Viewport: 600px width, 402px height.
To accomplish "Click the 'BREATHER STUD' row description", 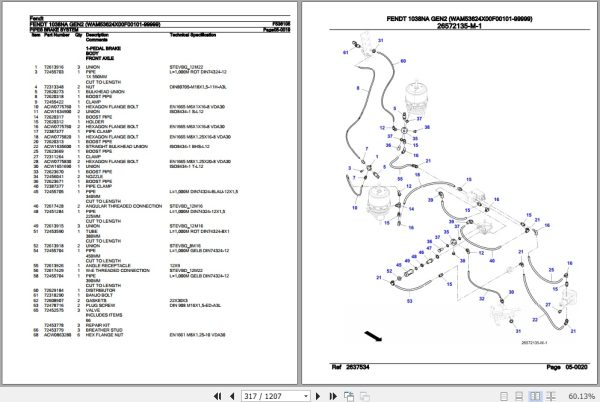I will pyautogui.click(x=104, y=330).
